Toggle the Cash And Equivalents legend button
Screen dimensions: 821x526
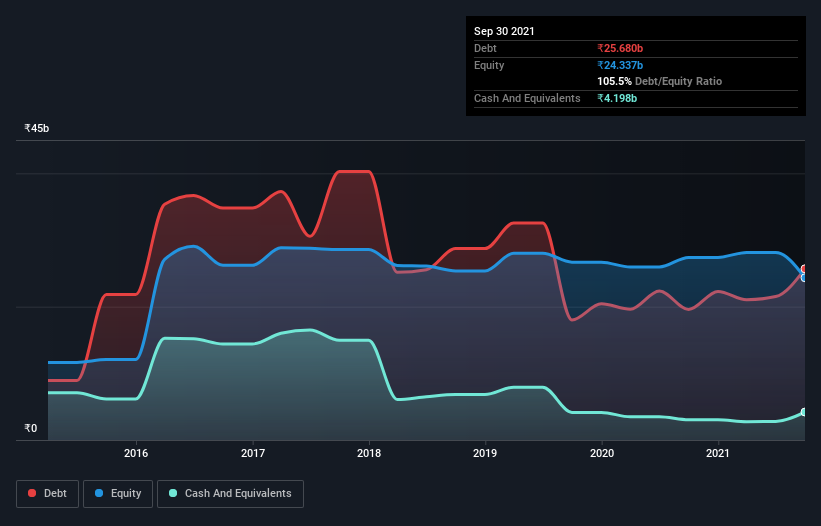point(230,494)
